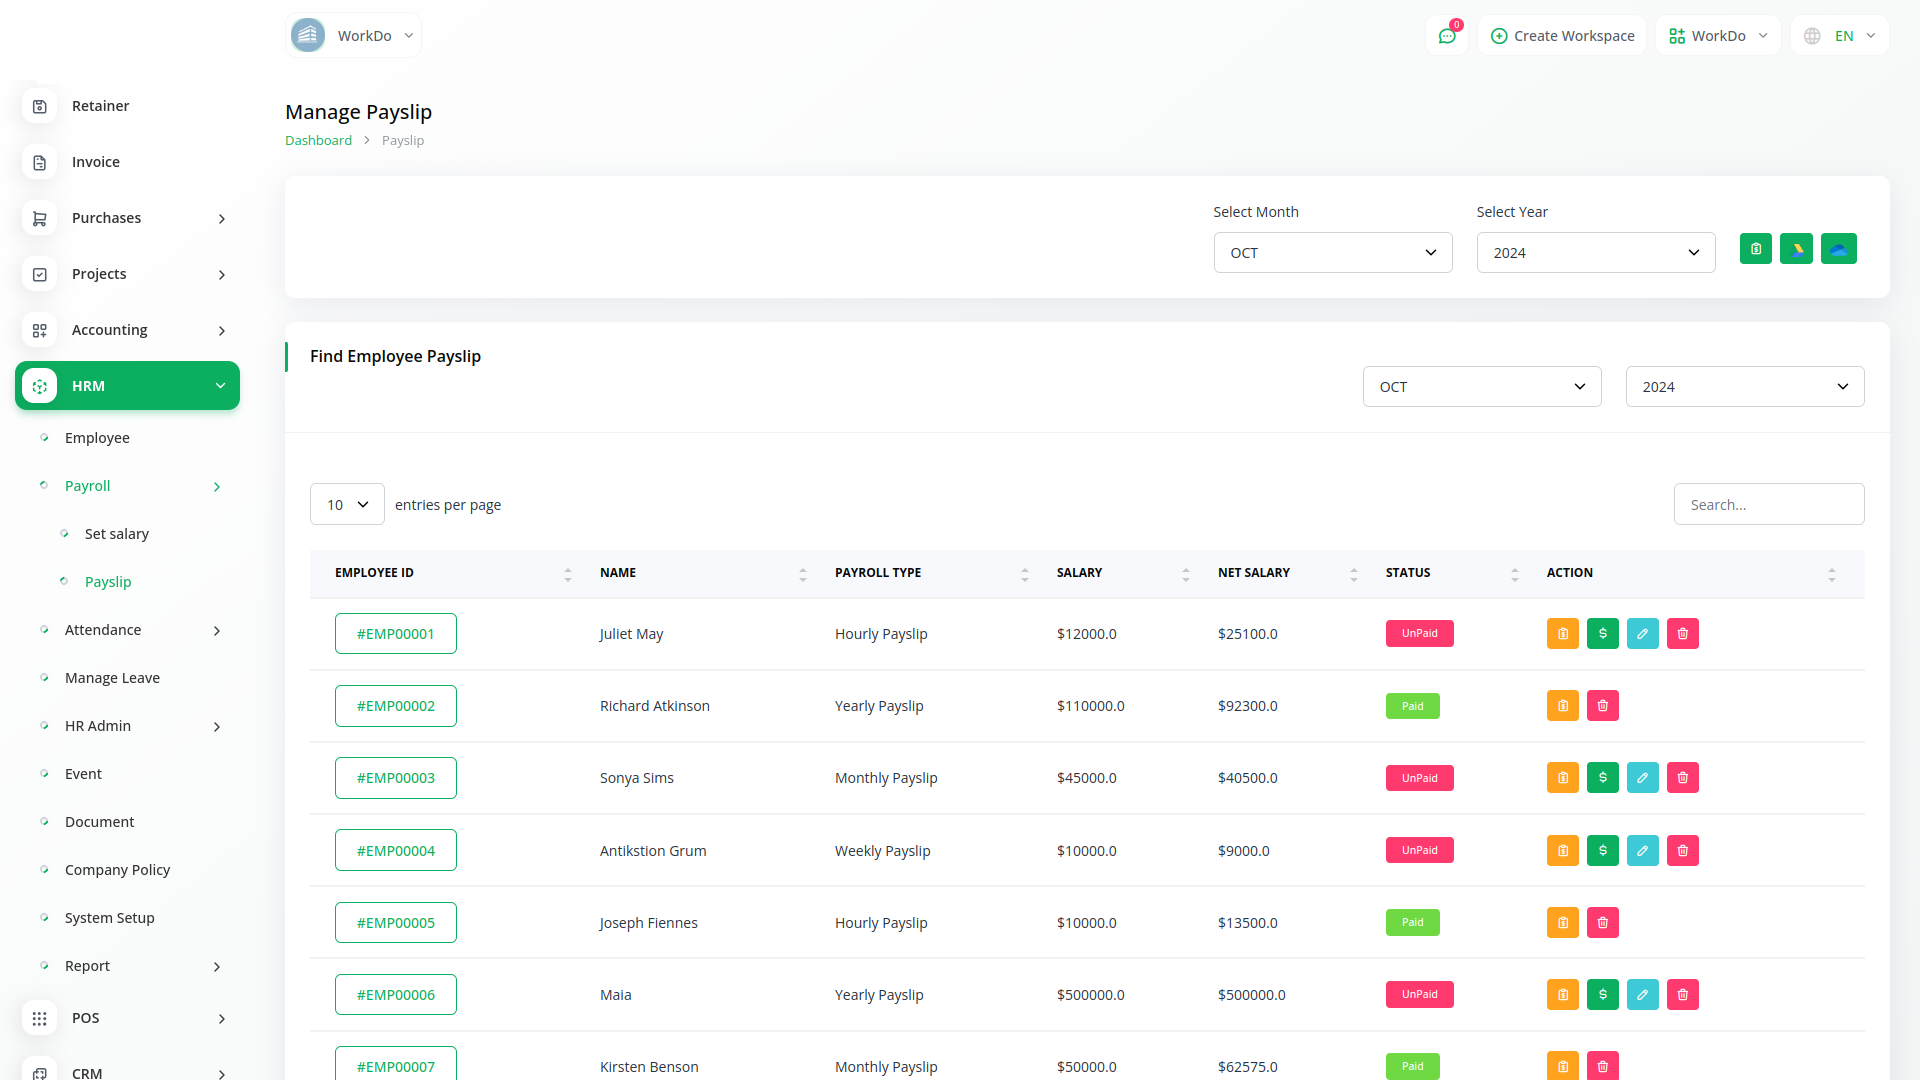Viewport: 1920px width, 1080px height.
Task: Click the OneDrive cloud export icon
Action: pyautogui.click(x=1838, y=249)
